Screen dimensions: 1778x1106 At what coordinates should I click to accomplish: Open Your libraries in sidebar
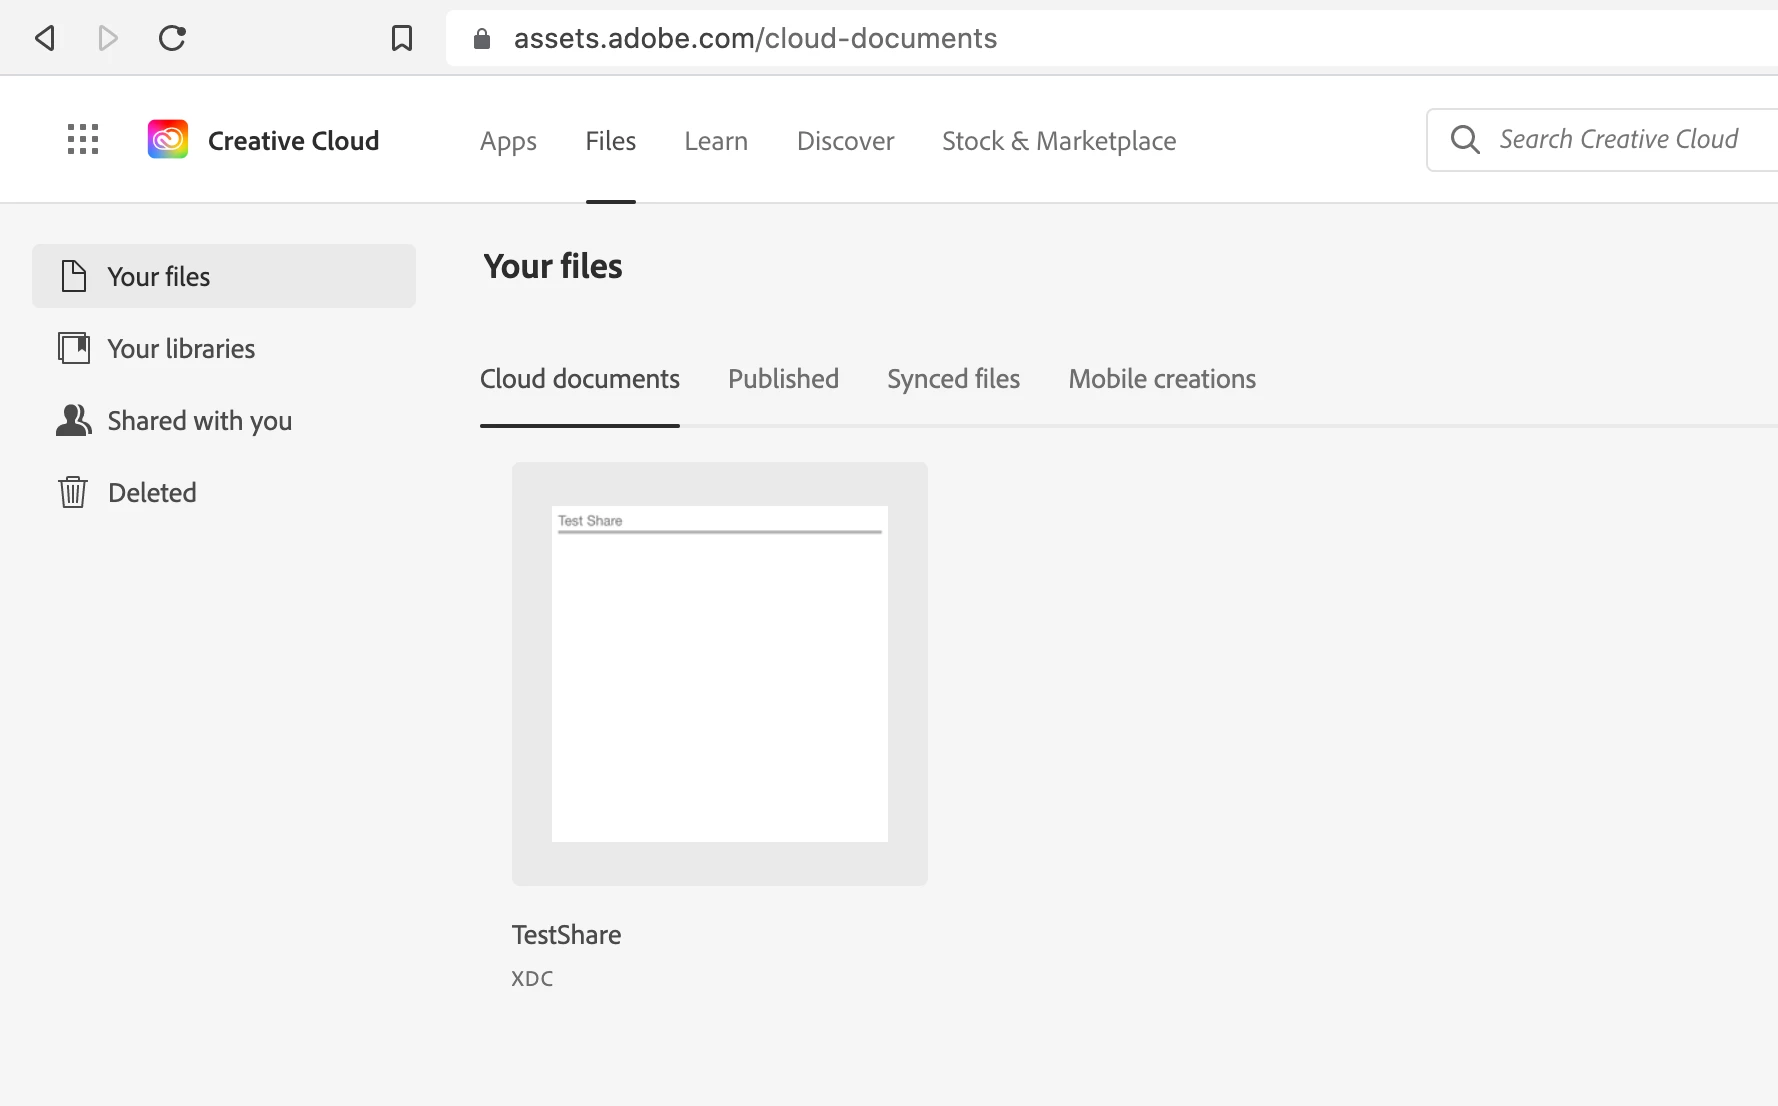pos(224,348)
